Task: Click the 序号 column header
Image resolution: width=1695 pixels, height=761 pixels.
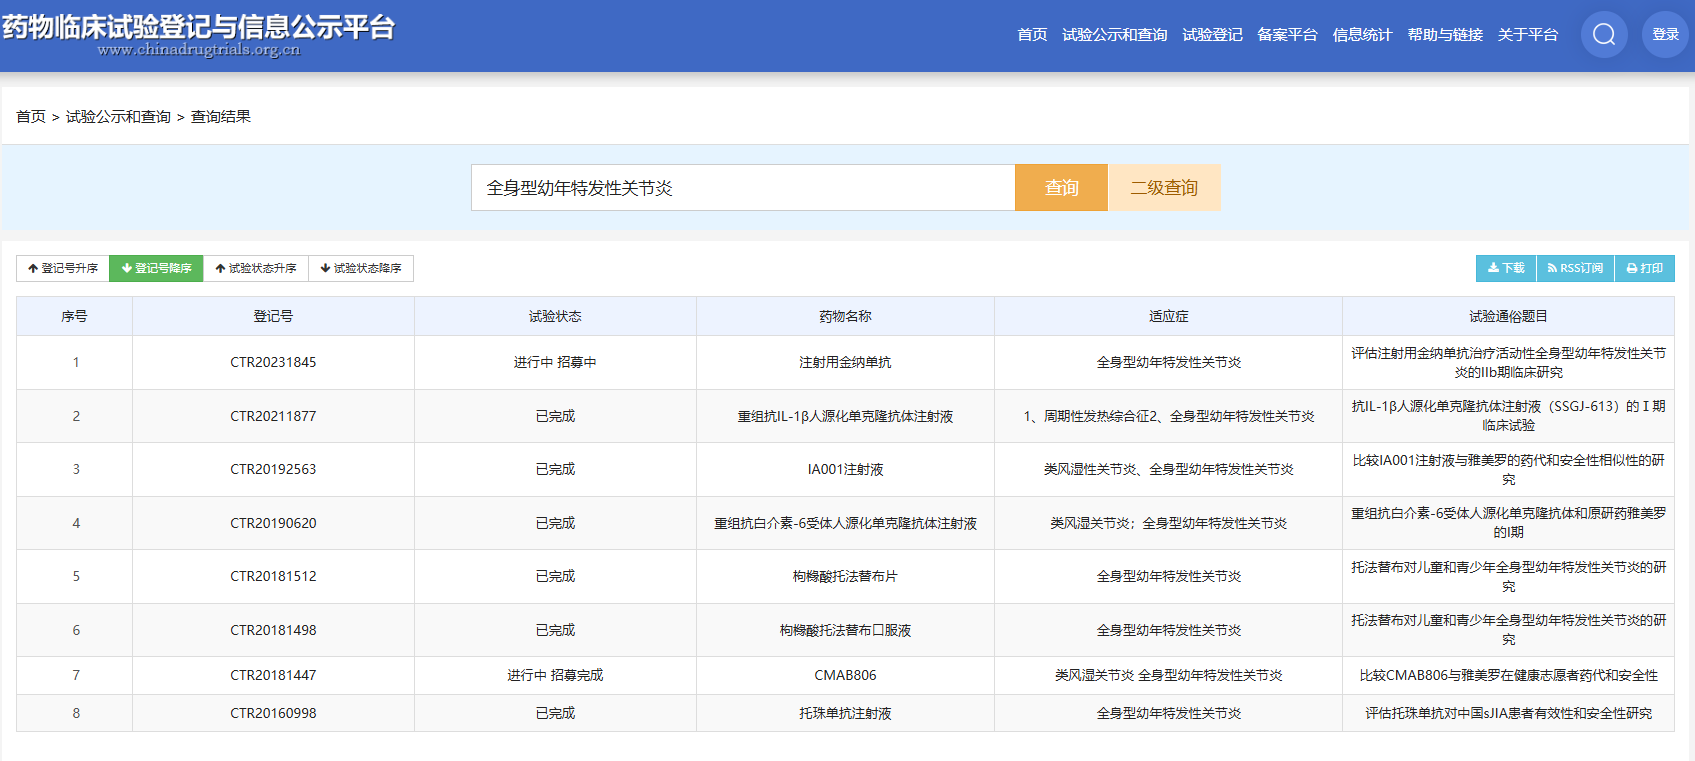Action: (74, 316)
